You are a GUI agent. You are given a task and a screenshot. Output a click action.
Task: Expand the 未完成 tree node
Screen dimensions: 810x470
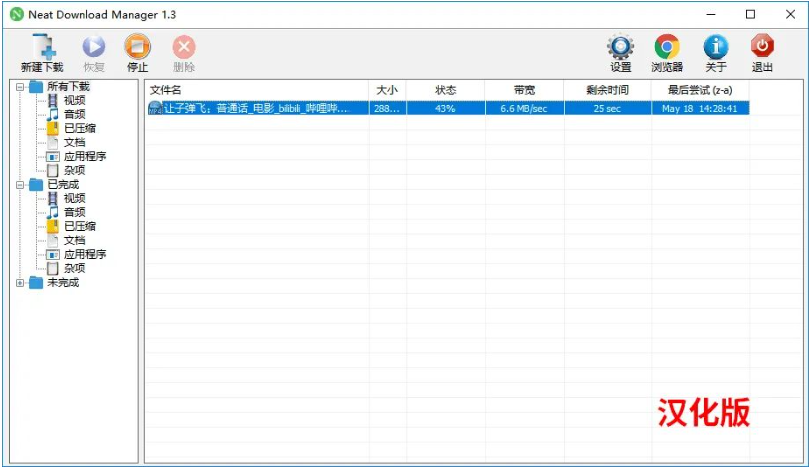tap(20, 283)
